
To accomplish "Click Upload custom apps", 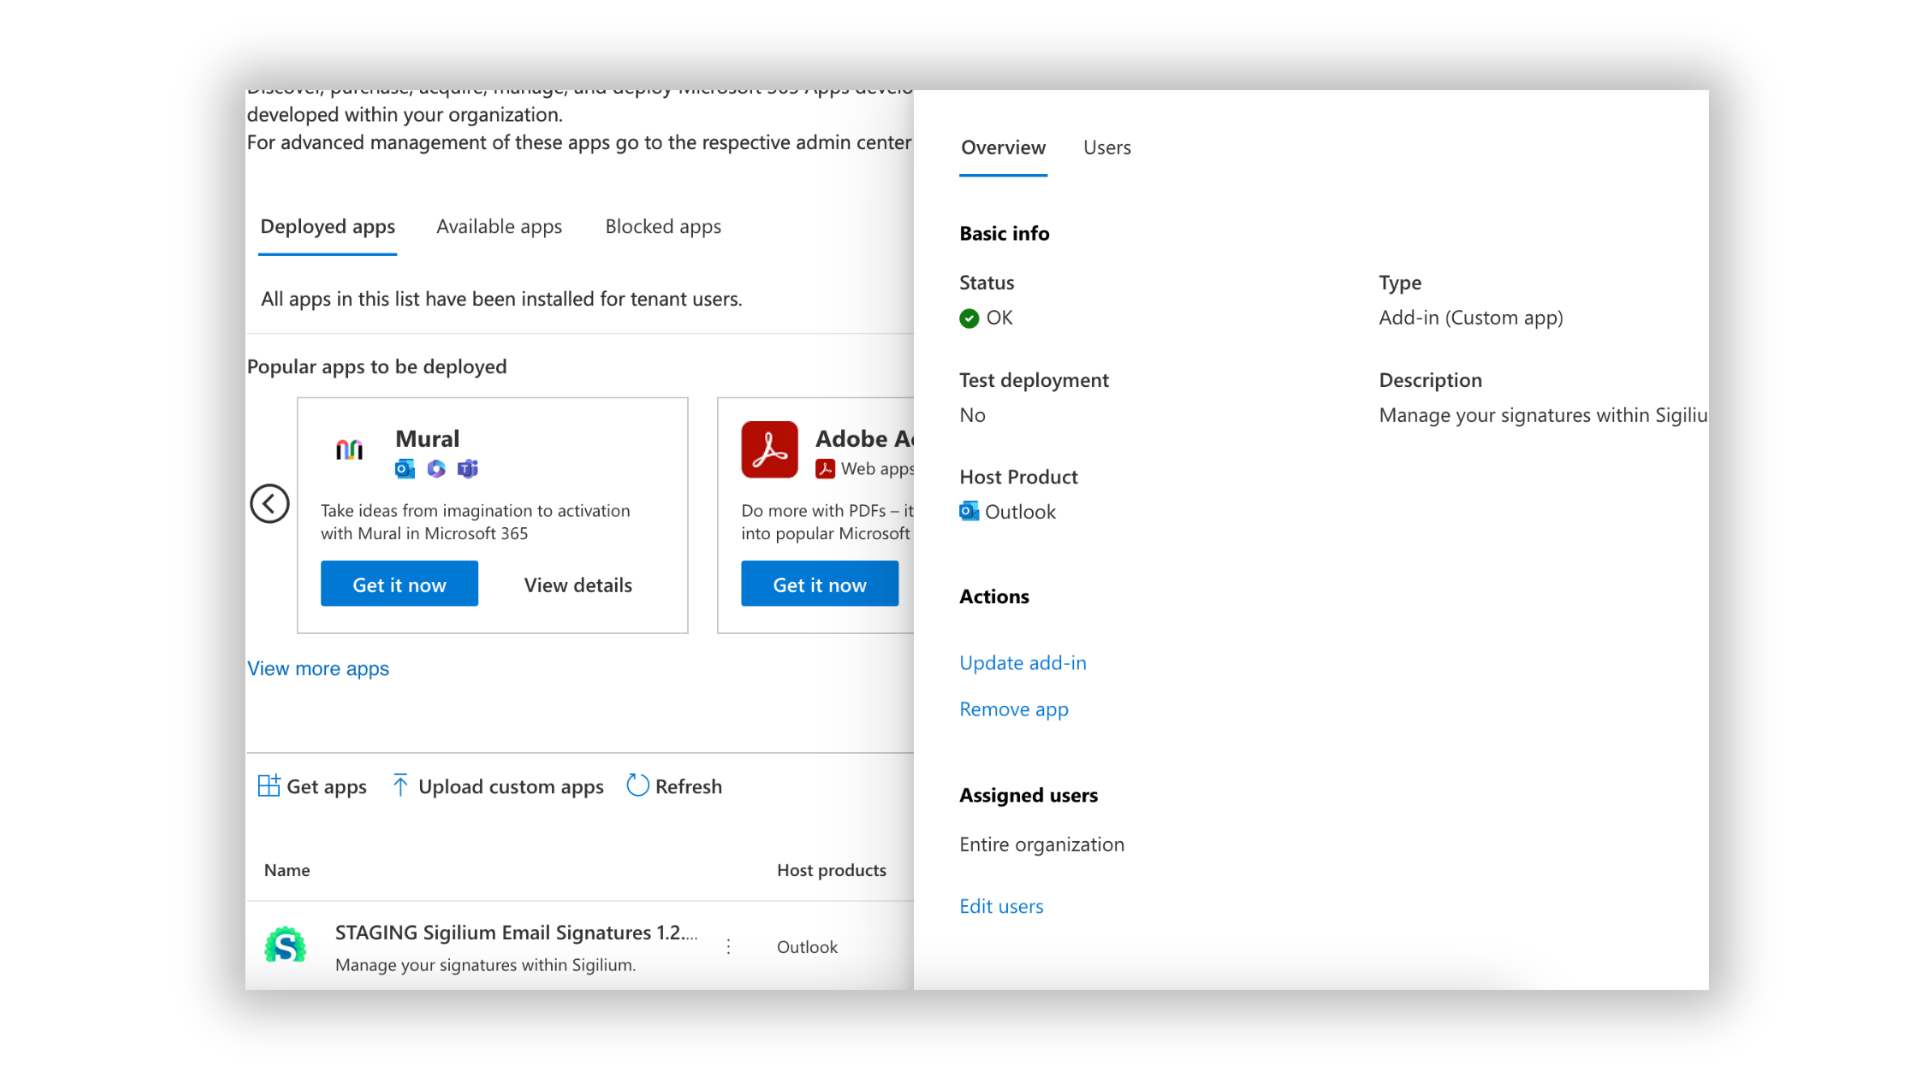I will (x=498, y=786).
